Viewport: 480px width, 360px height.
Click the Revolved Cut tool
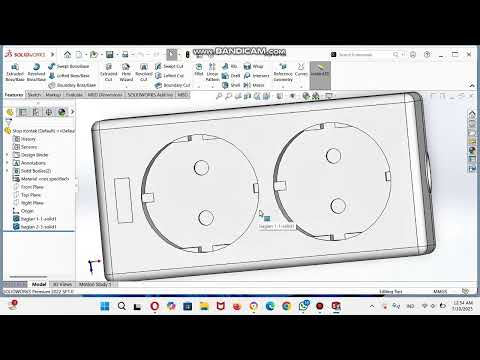(144, 72)
